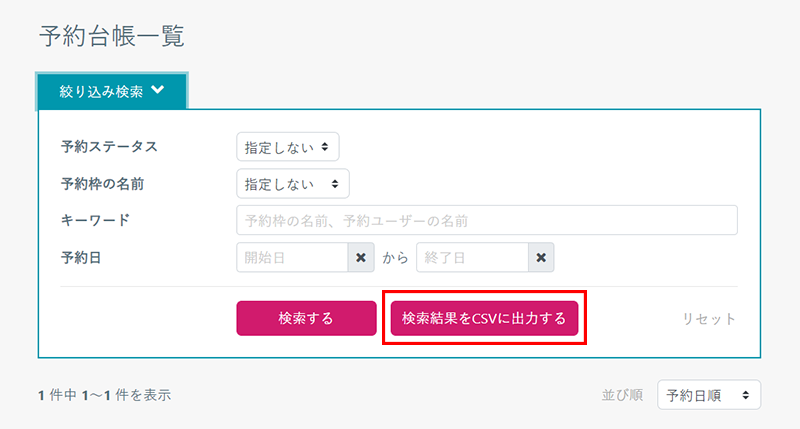The width and height of the screenshot is (800, 429).
Task: Clear the 開始日 field with X icon
Action: coord(361,258)
